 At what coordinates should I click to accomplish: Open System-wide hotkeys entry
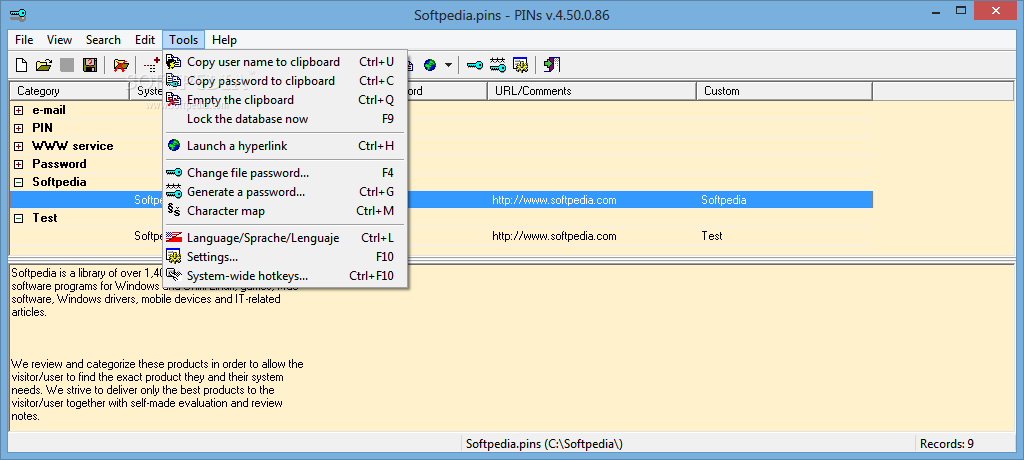[285, 276]
